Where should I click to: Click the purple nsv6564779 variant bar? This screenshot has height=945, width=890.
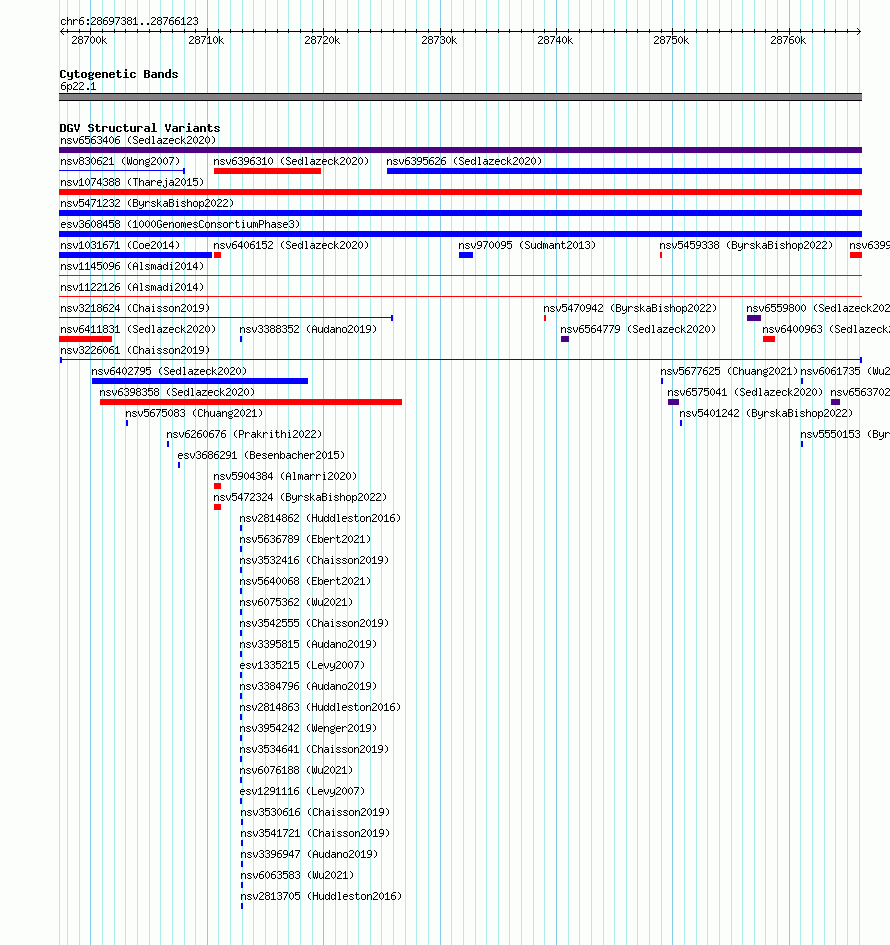(565, 339)
